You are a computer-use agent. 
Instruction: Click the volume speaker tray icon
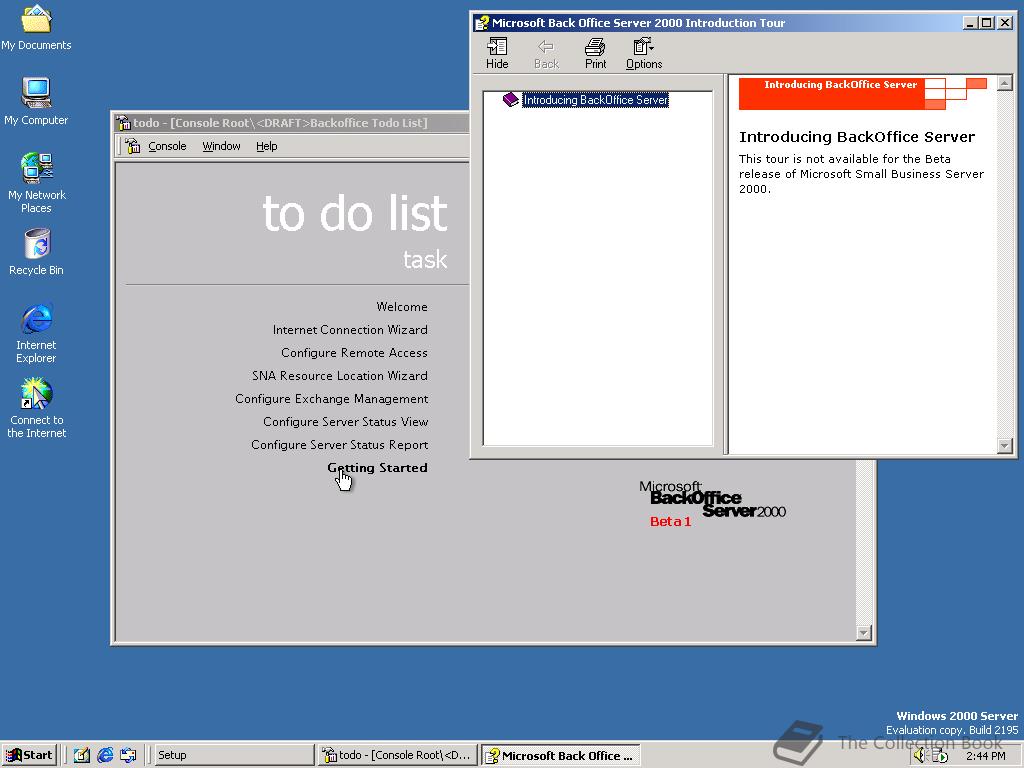[x=920, y=756]
